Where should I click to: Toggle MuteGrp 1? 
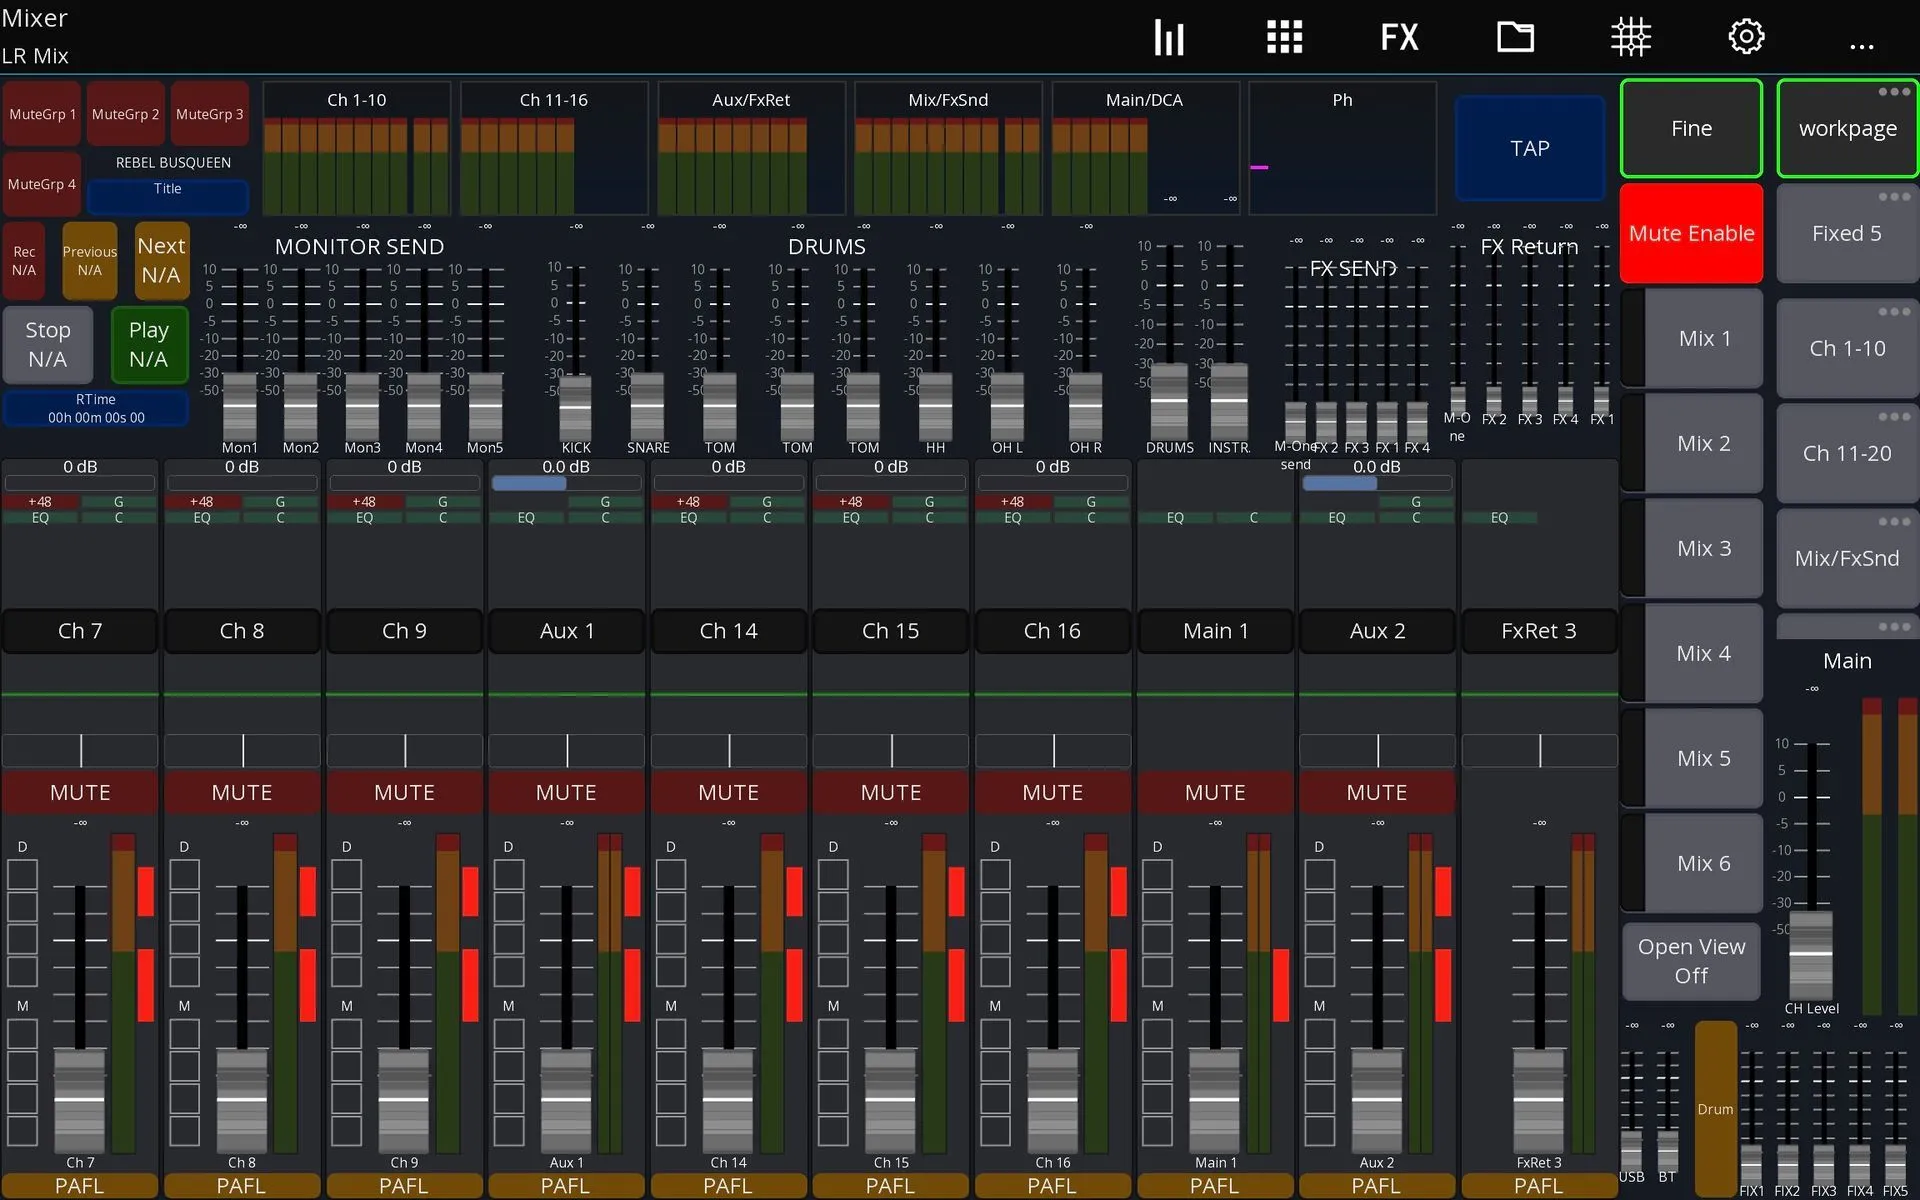(x=42, y=114)
